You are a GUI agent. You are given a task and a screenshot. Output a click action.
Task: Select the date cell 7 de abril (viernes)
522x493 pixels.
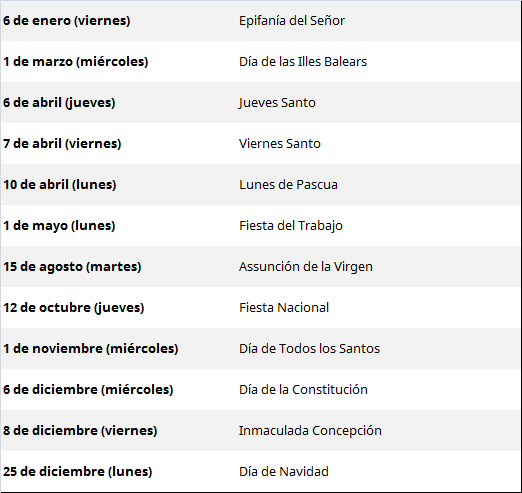62,144
